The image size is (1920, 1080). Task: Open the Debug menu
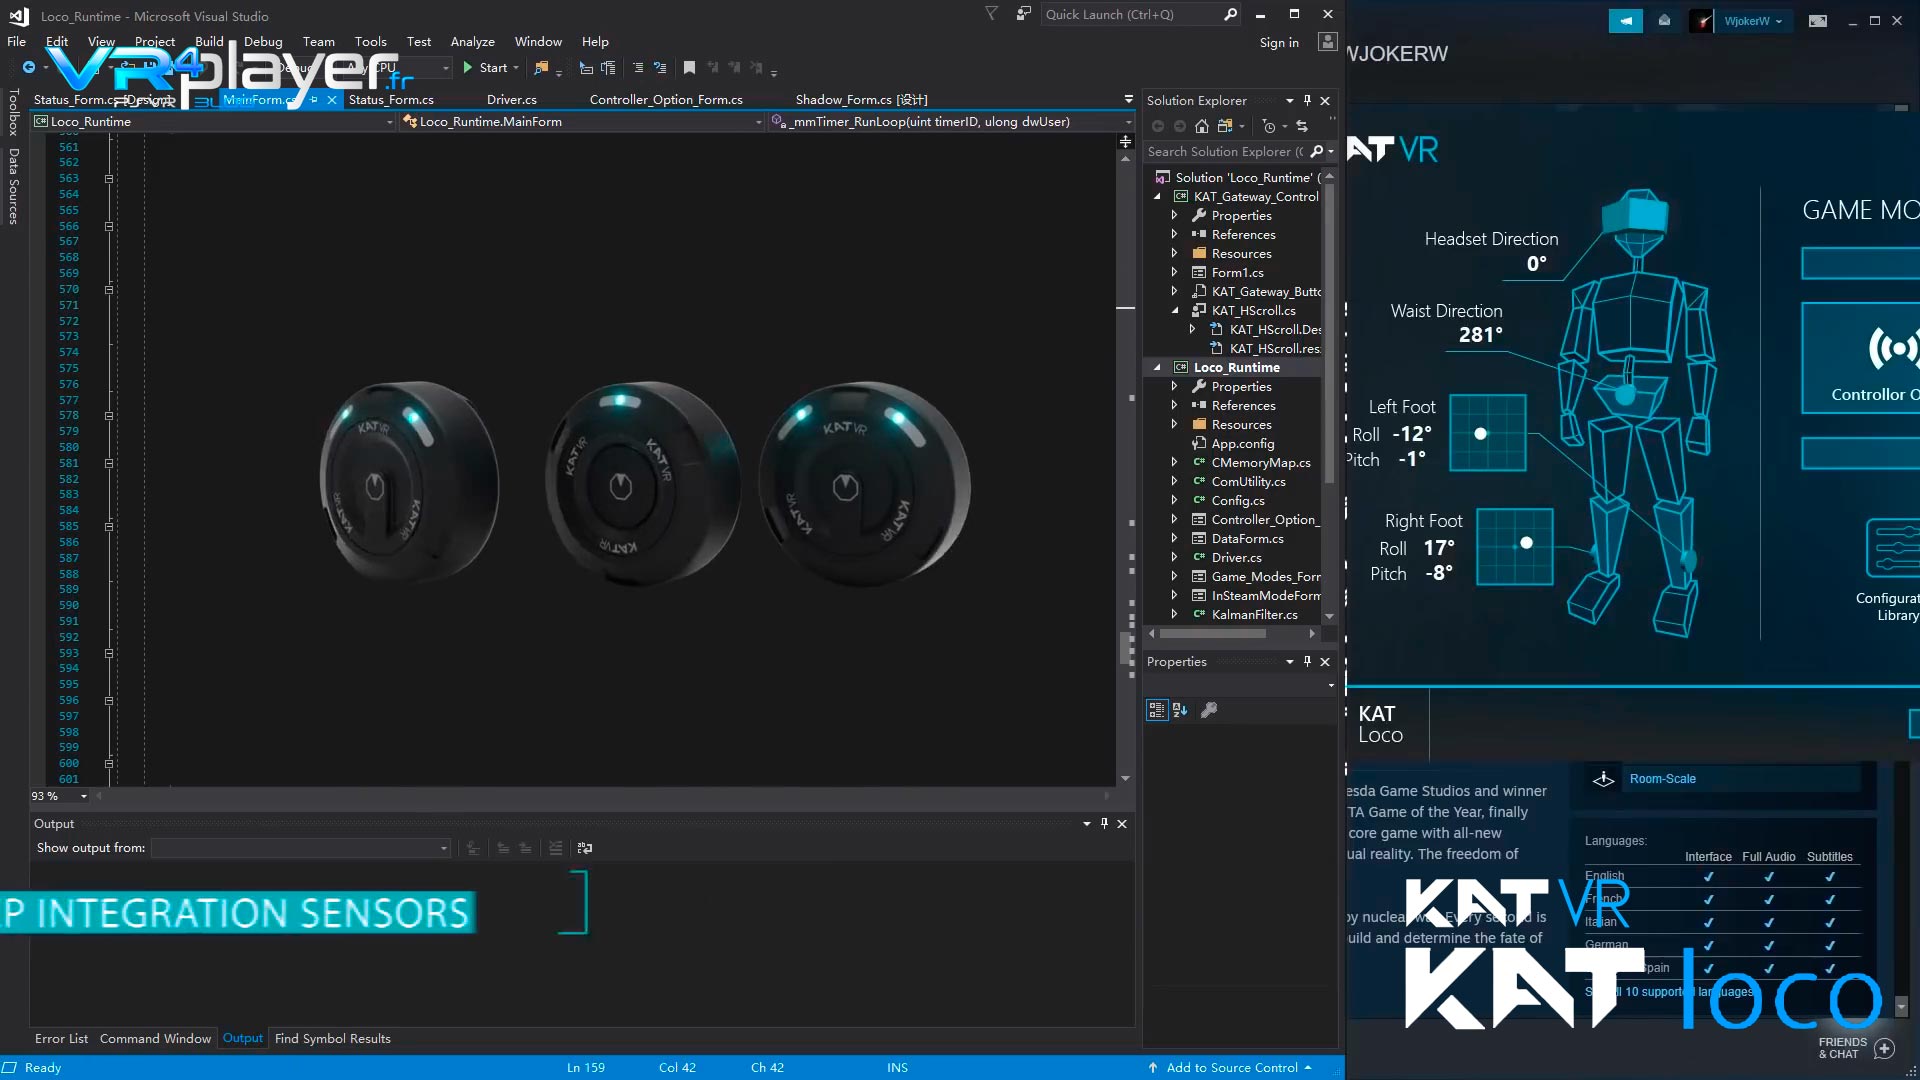tap(263, 41)
